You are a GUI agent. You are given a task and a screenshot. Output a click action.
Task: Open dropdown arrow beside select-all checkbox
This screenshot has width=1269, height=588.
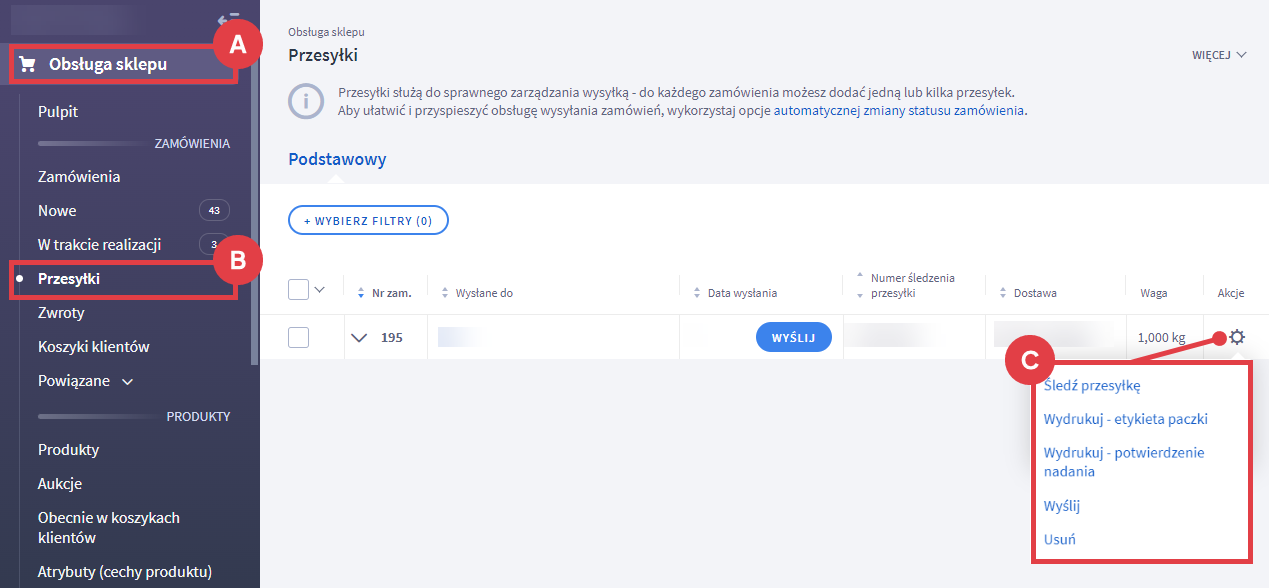(x=320, y=290)
